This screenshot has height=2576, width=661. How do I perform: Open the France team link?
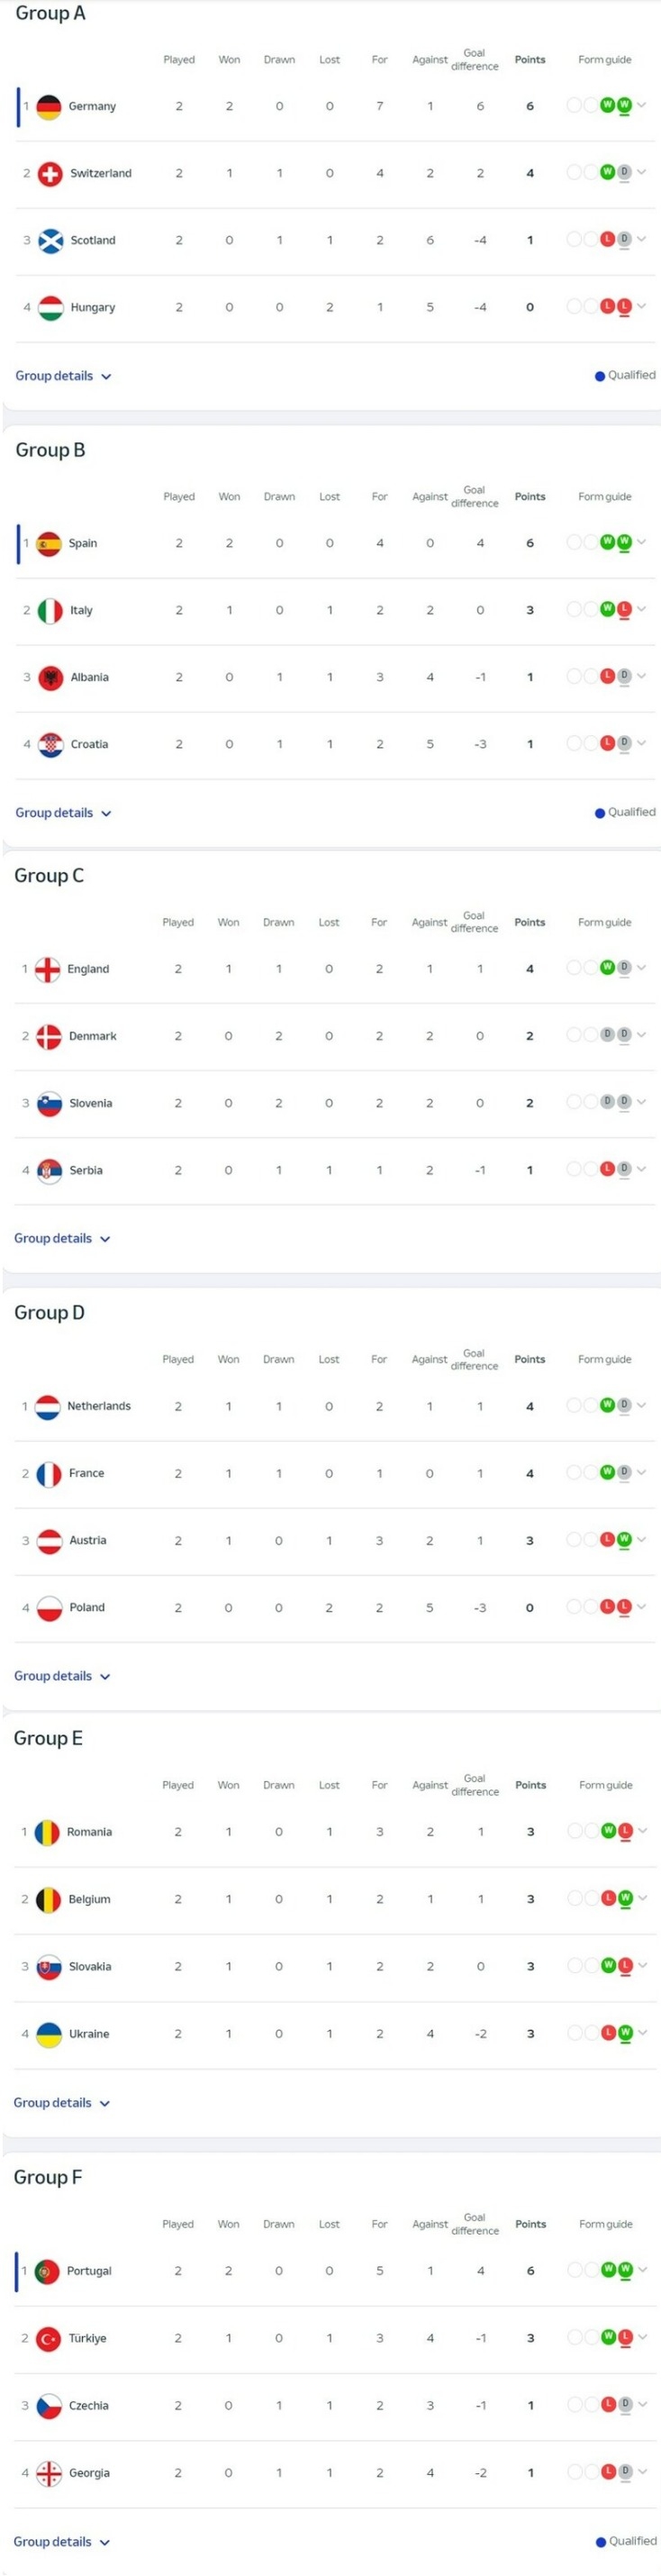tap(87, 1473)
